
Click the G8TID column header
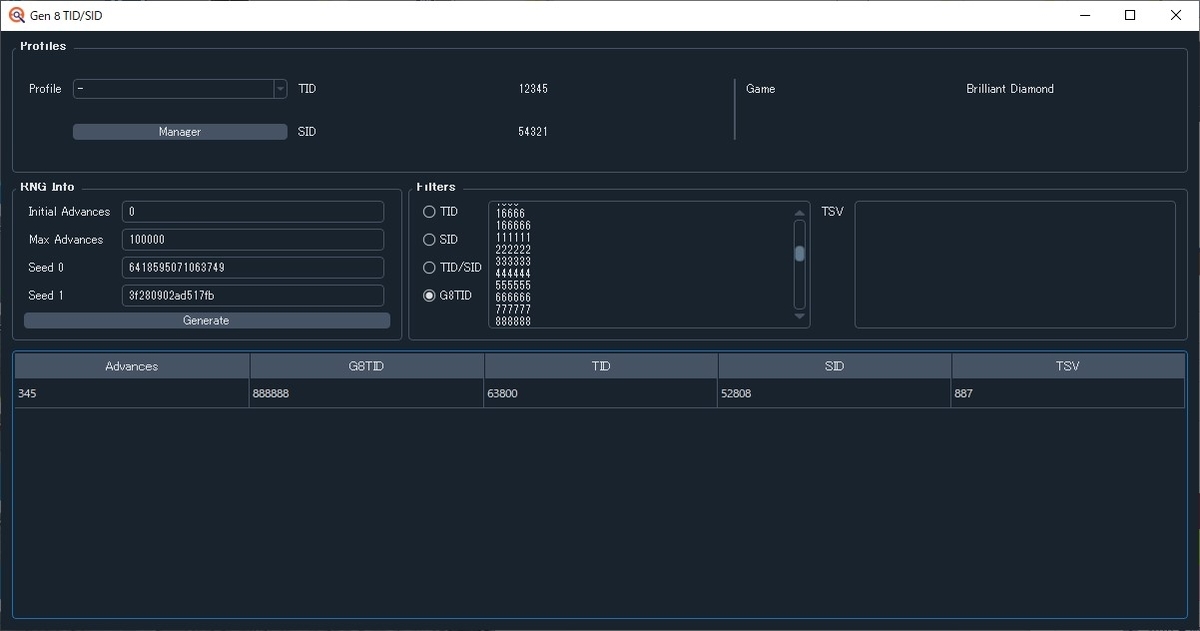(366, 365)
